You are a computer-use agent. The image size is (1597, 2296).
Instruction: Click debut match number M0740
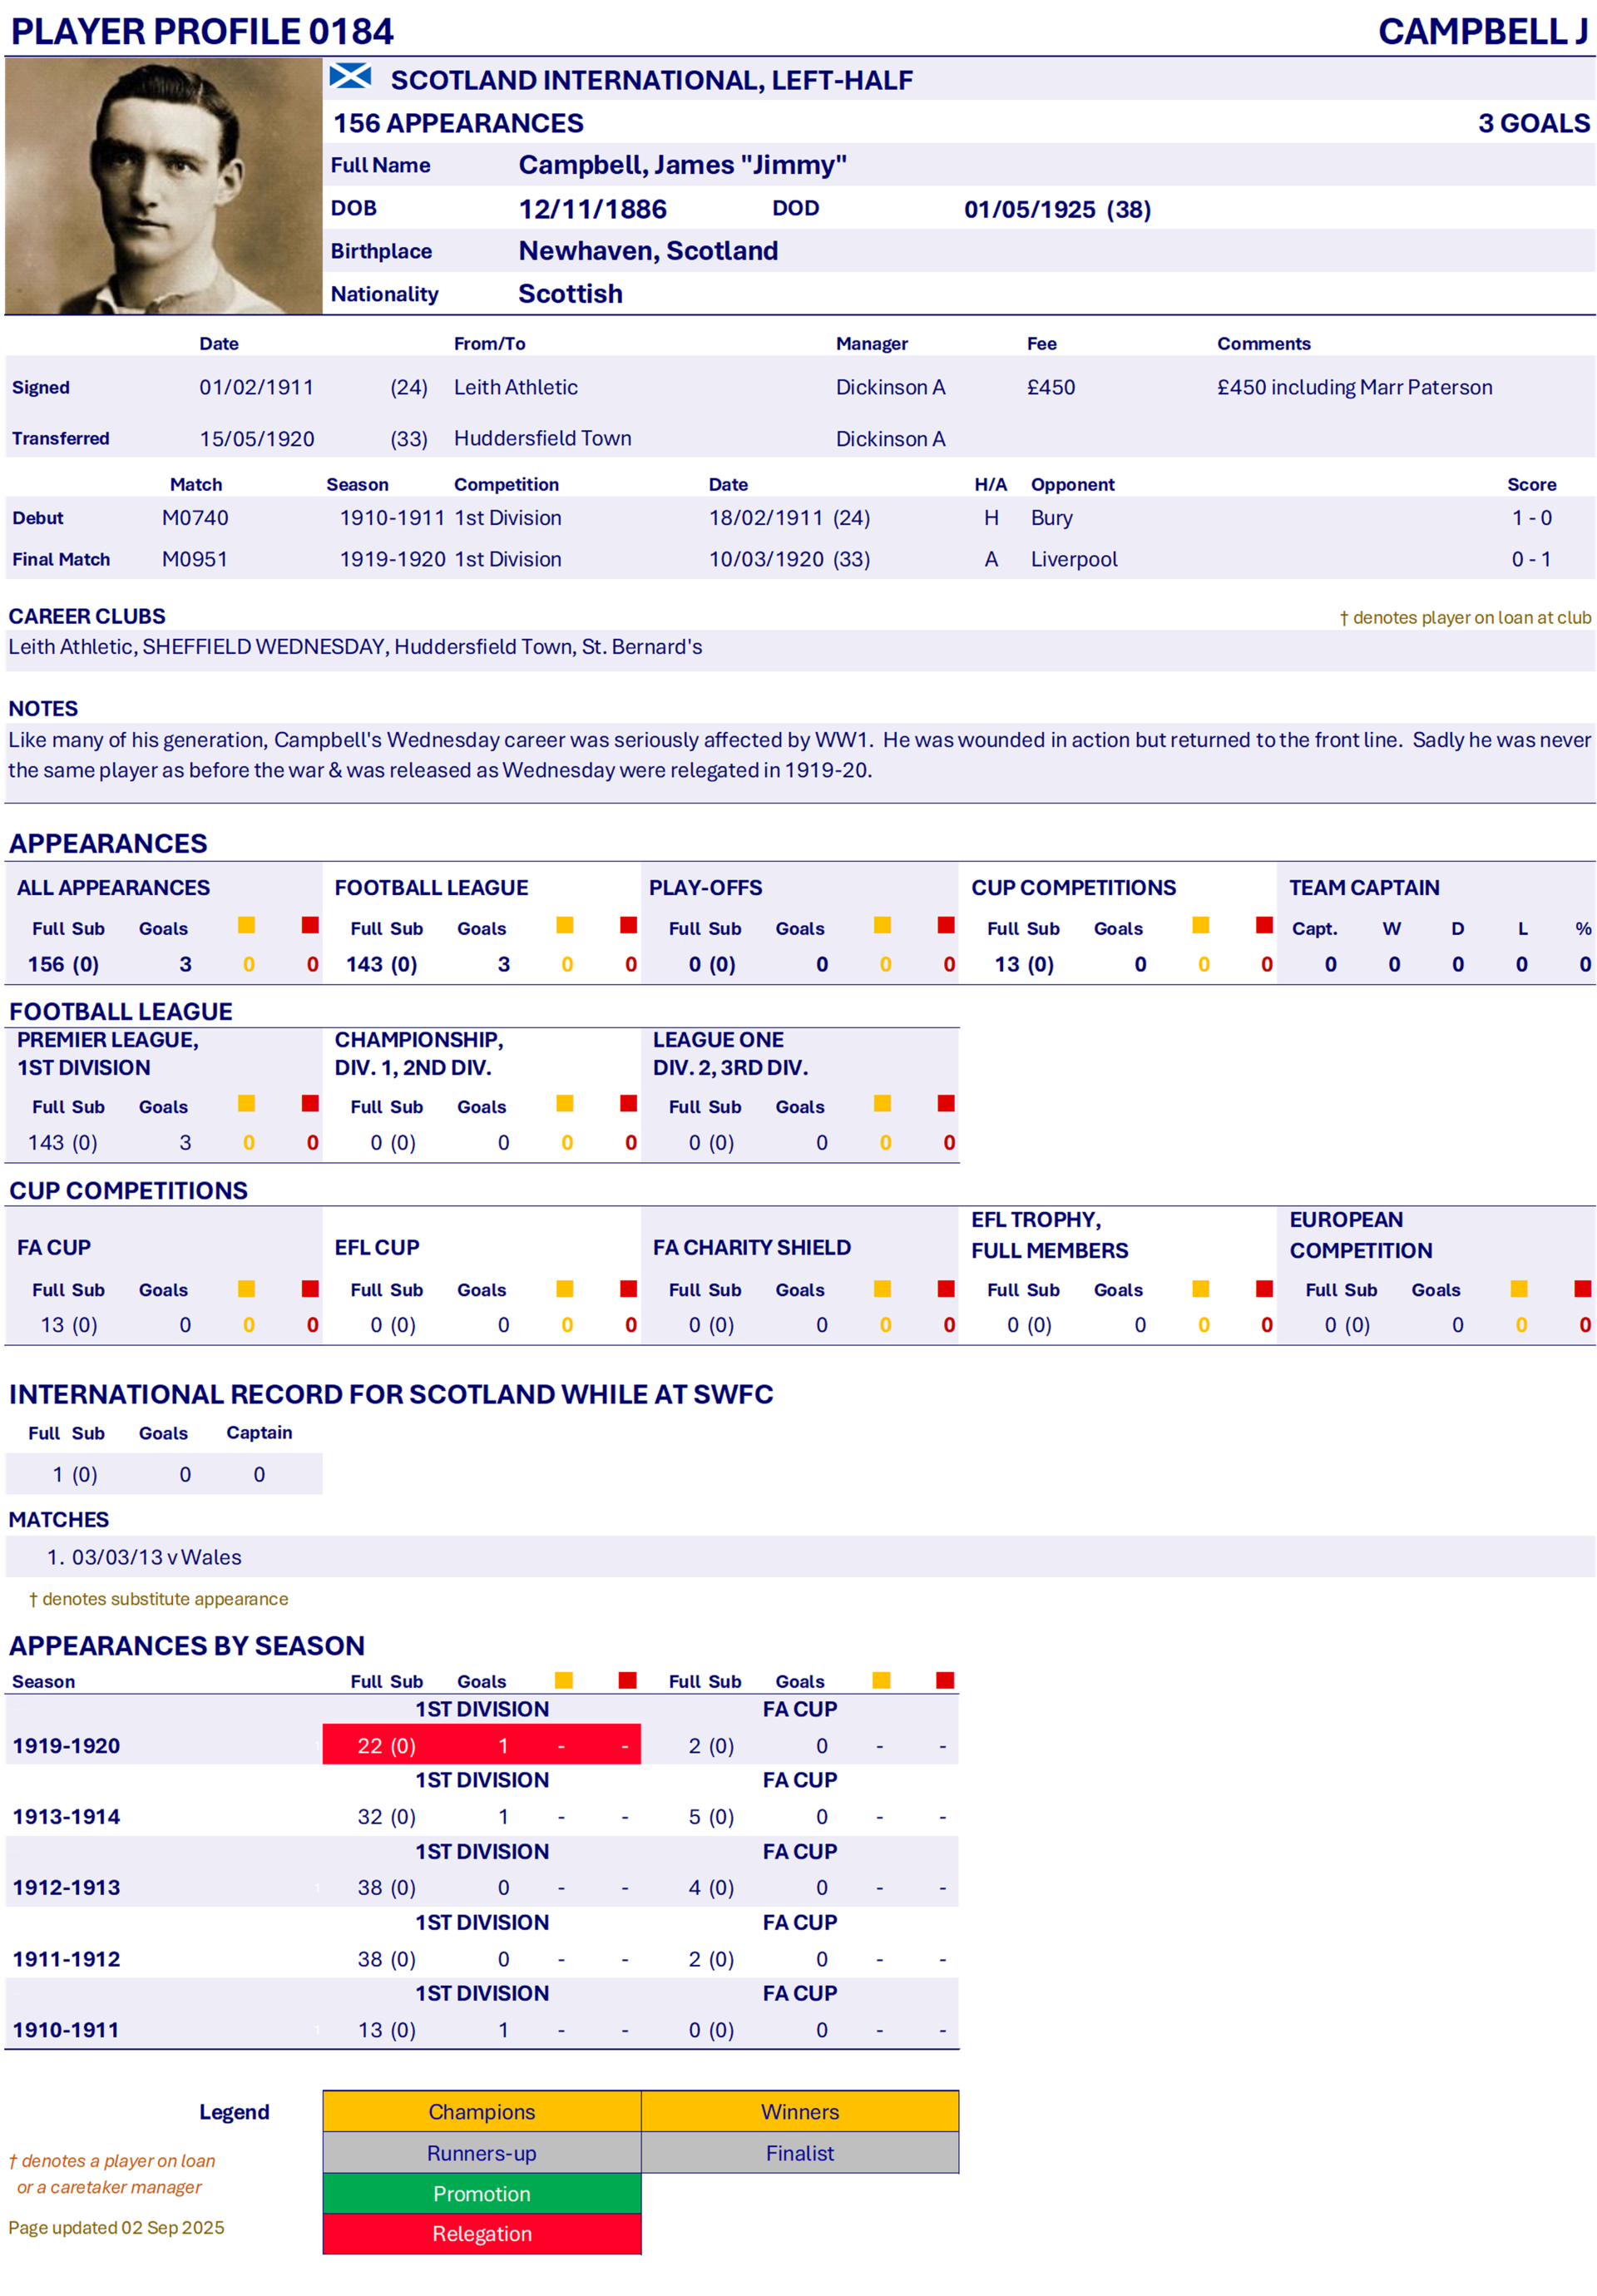click(195, 518)
